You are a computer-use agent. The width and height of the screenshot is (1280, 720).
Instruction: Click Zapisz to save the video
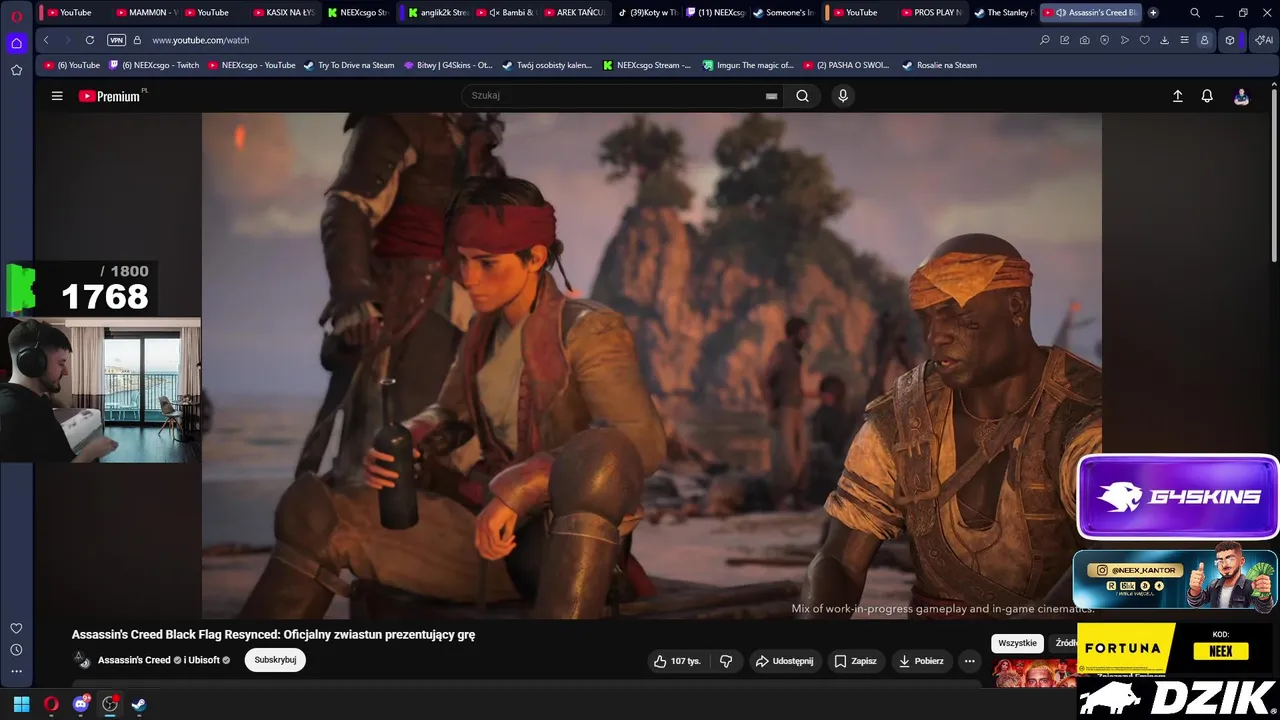pyautogui.click(x=855, y=661)
